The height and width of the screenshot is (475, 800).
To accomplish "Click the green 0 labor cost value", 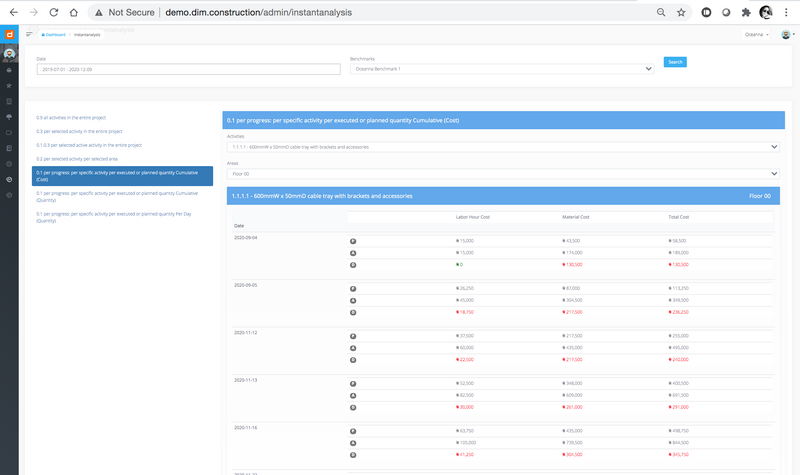I will [x=459, y=265].
